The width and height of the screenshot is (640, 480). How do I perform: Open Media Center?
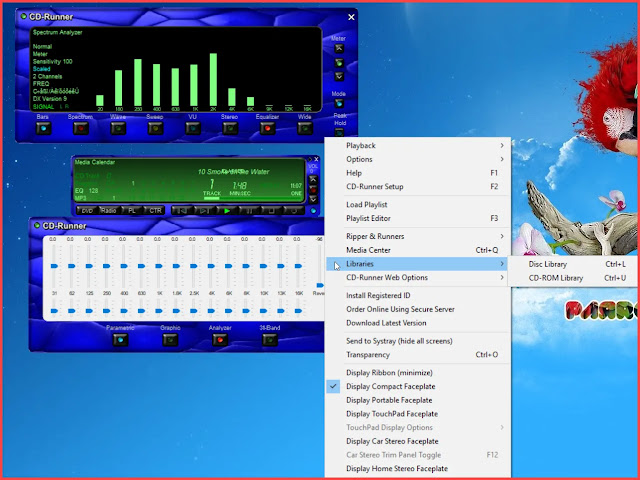pyautogui.click(x=418, y=250)
